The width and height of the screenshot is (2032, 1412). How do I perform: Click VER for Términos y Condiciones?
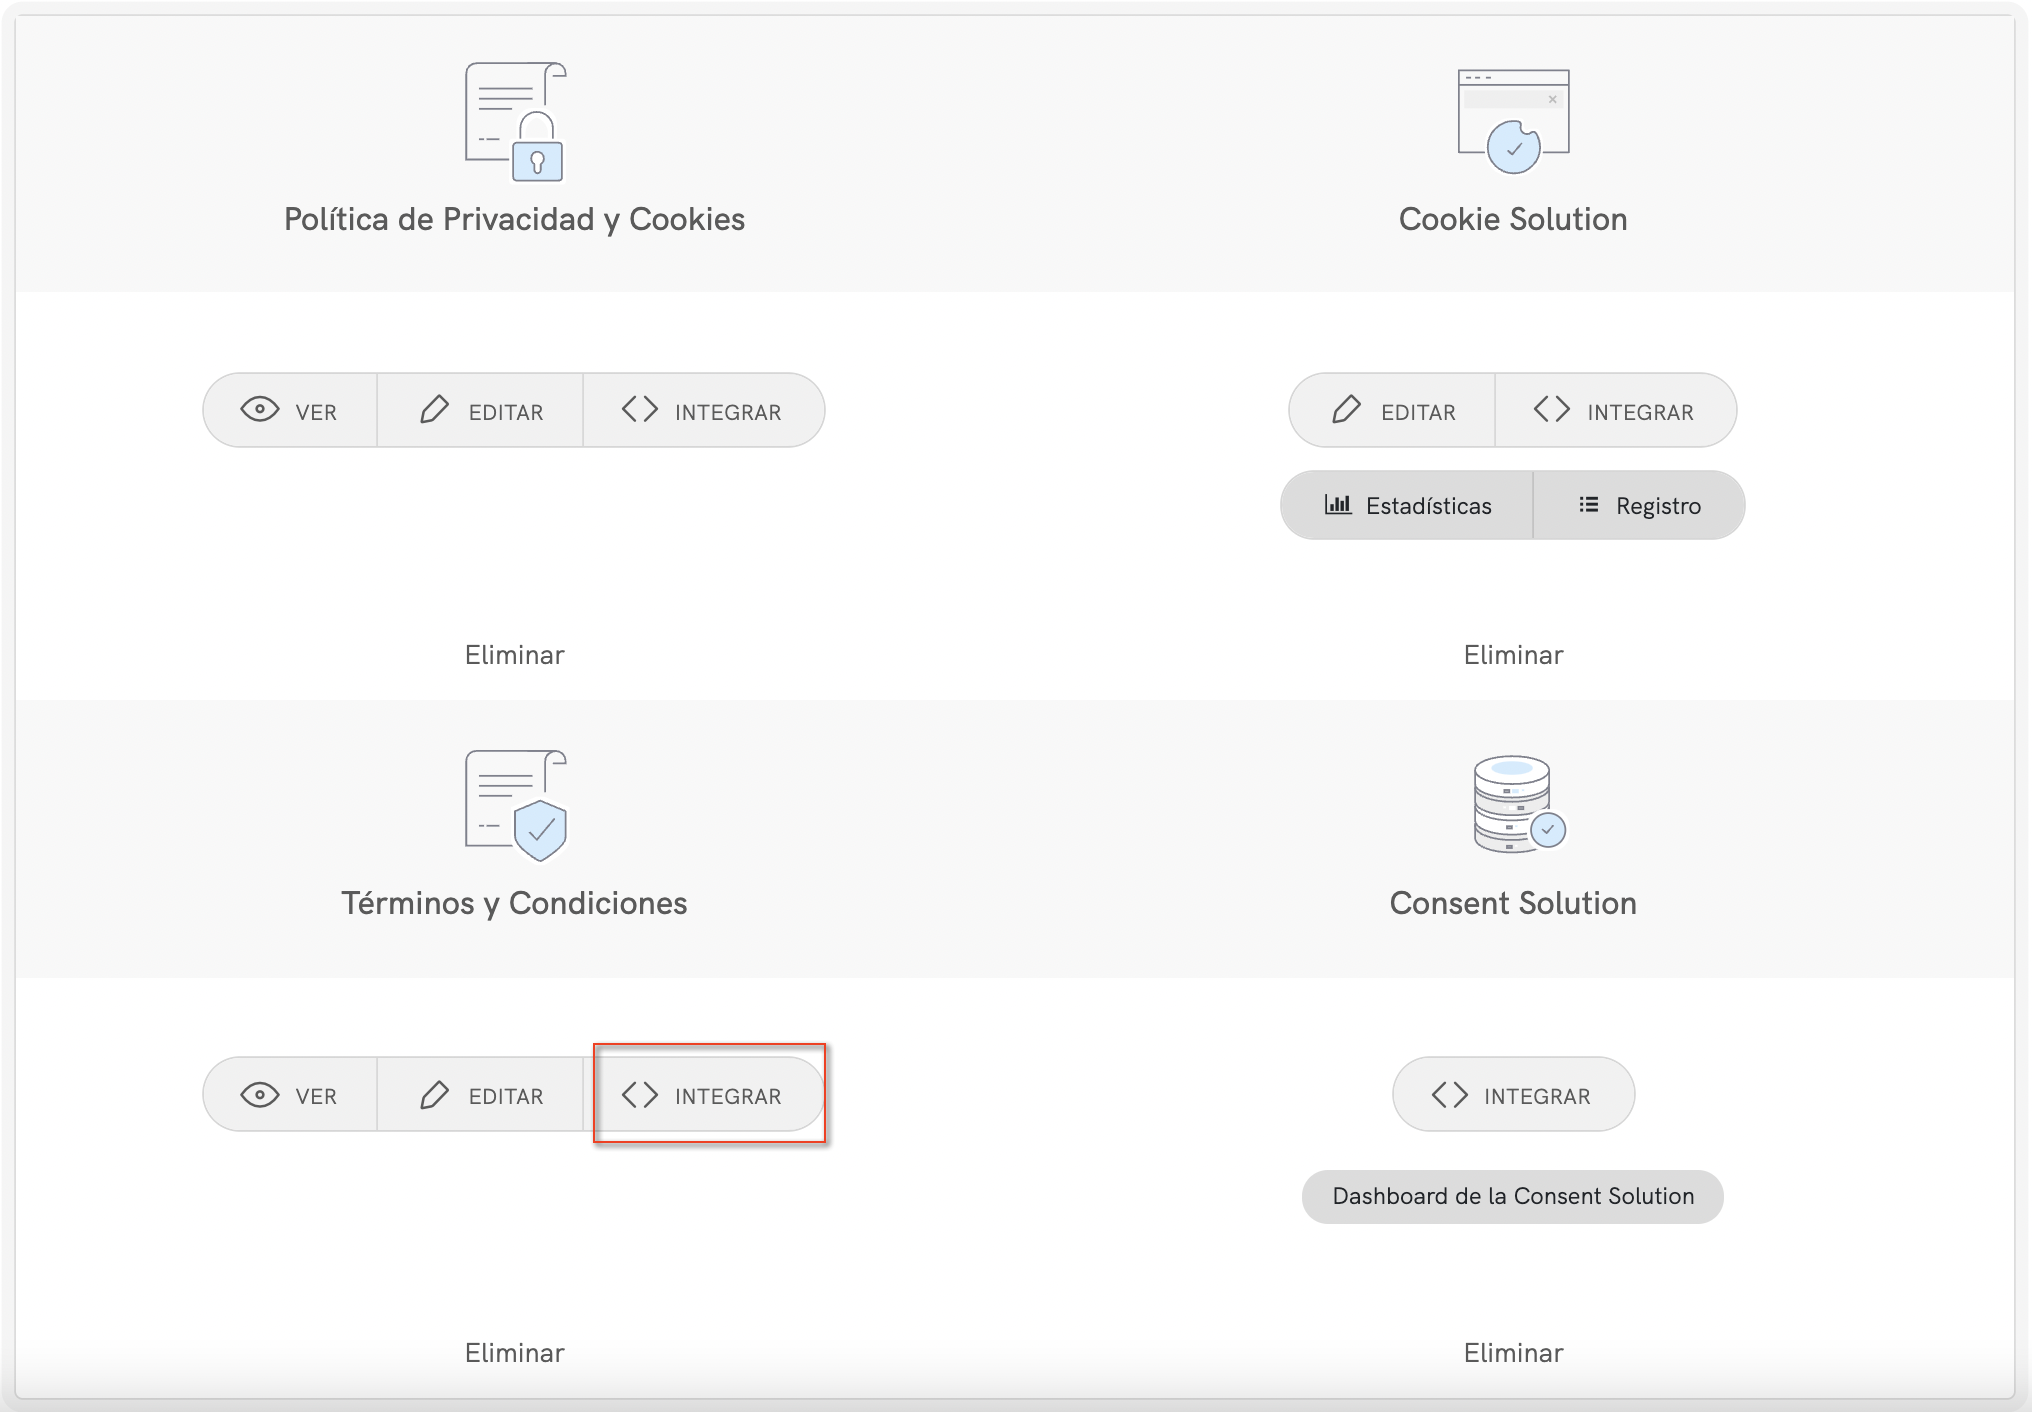(290, 1095)
